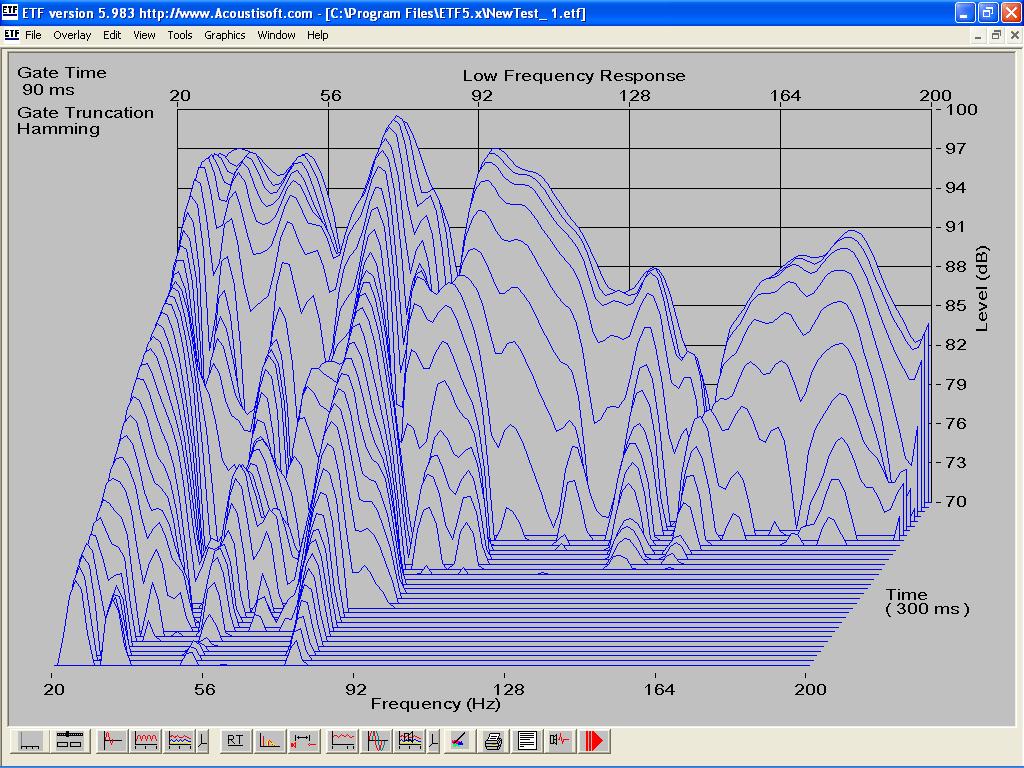
Task: Open the View menu
Action: pyautogui.click(x=144, y=35)
